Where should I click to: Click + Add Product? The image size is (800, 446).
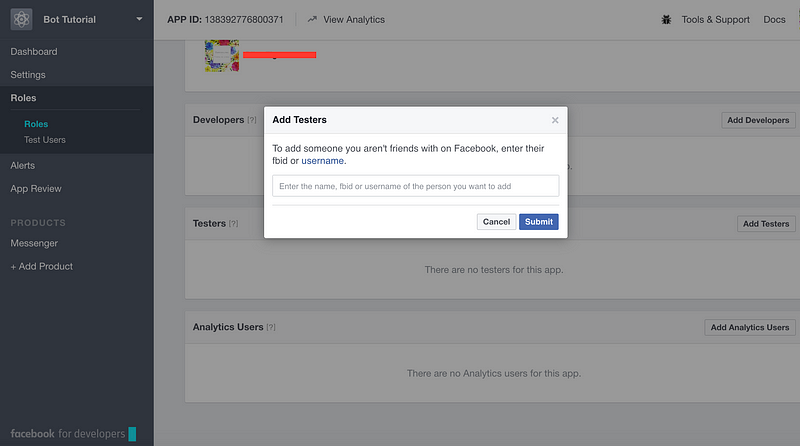42,266
